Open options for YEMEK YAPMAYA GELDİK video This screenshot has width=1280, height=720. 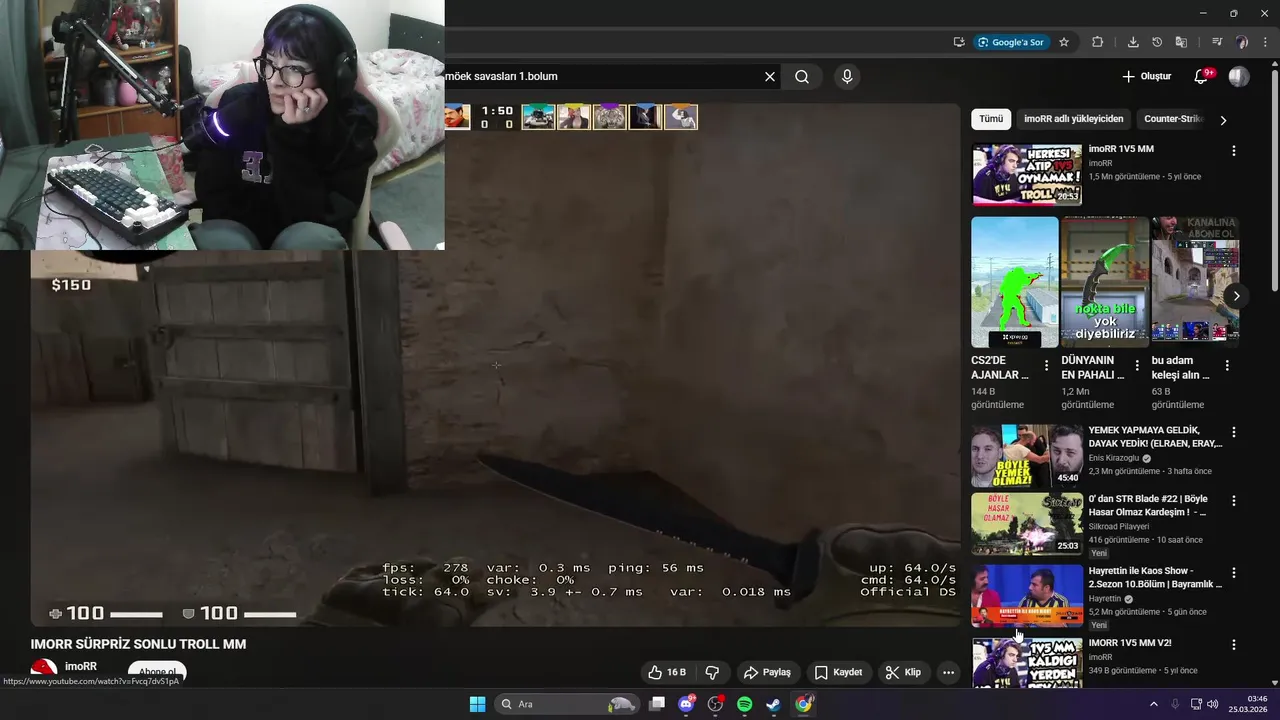pos(1233,432)
